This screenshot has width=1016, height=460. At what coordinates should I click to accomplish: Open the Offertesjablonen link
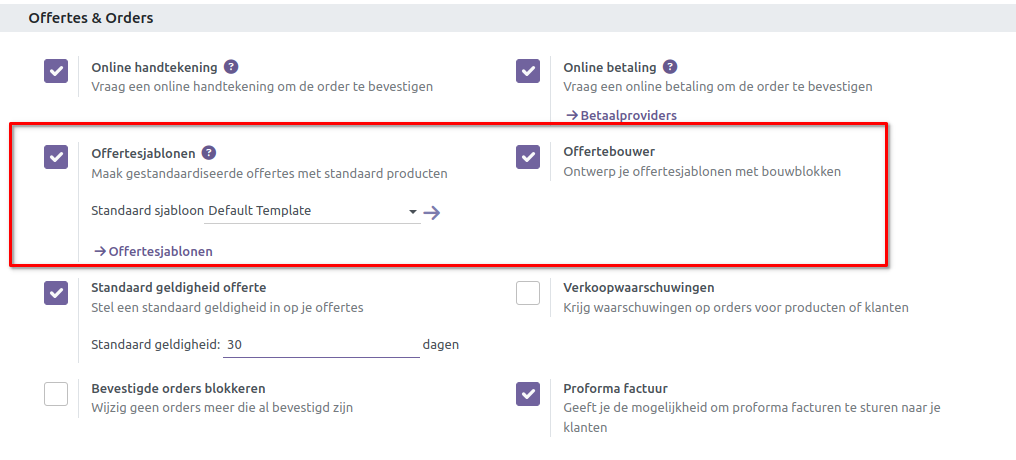pos(153,251)
